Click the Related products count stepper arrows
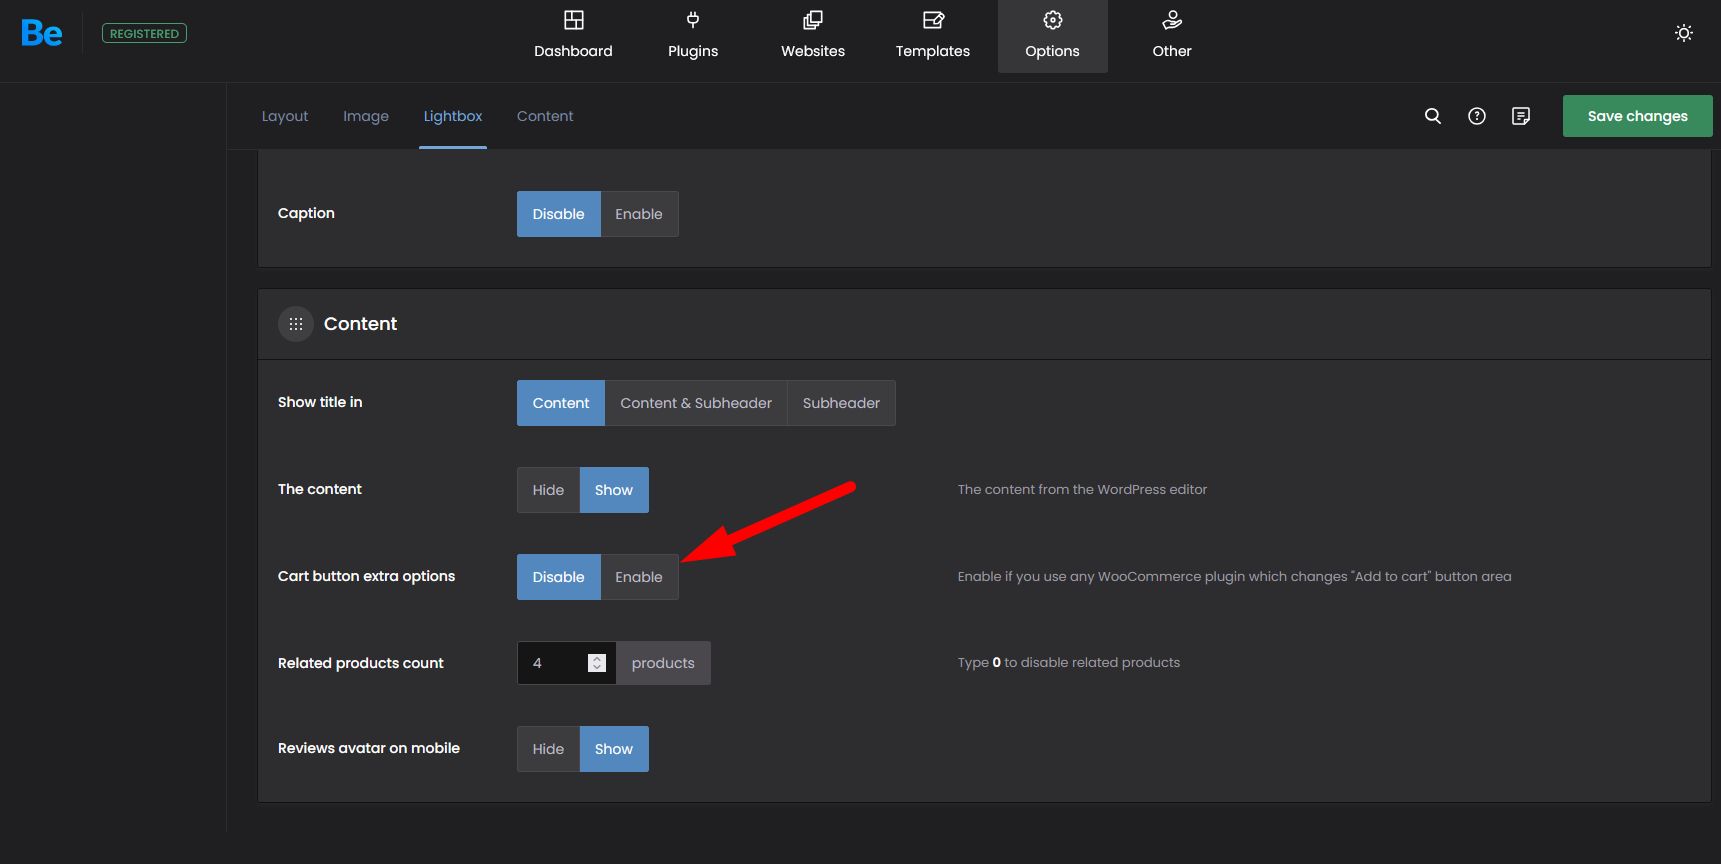Image resolution: width=1721 pixels, height=864 pixels. 597,663
